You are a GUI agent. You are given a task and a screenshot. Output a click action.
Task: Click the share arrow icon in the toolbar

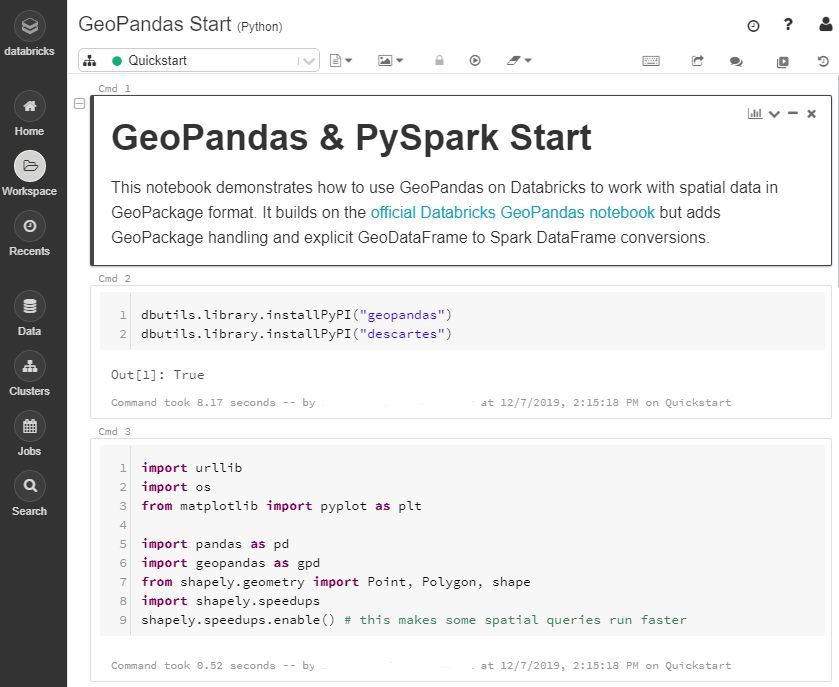[697, 61]
